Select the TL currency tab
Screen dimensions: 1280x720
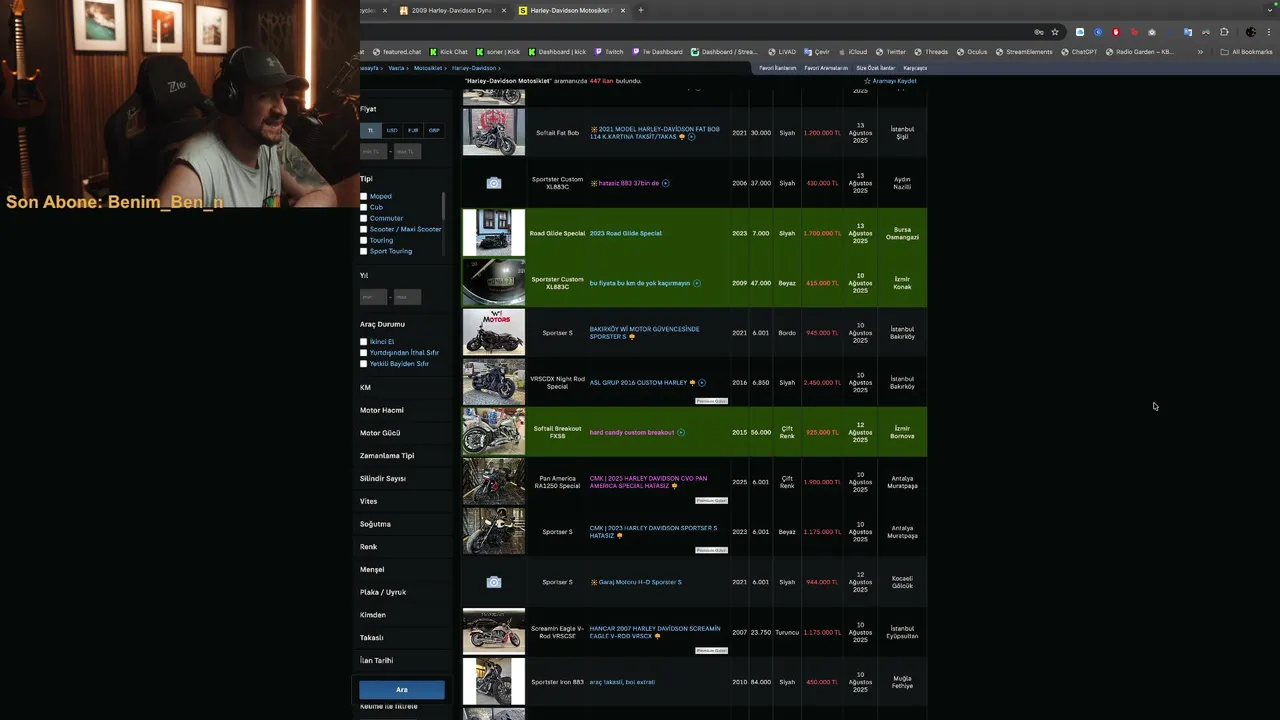371,130
